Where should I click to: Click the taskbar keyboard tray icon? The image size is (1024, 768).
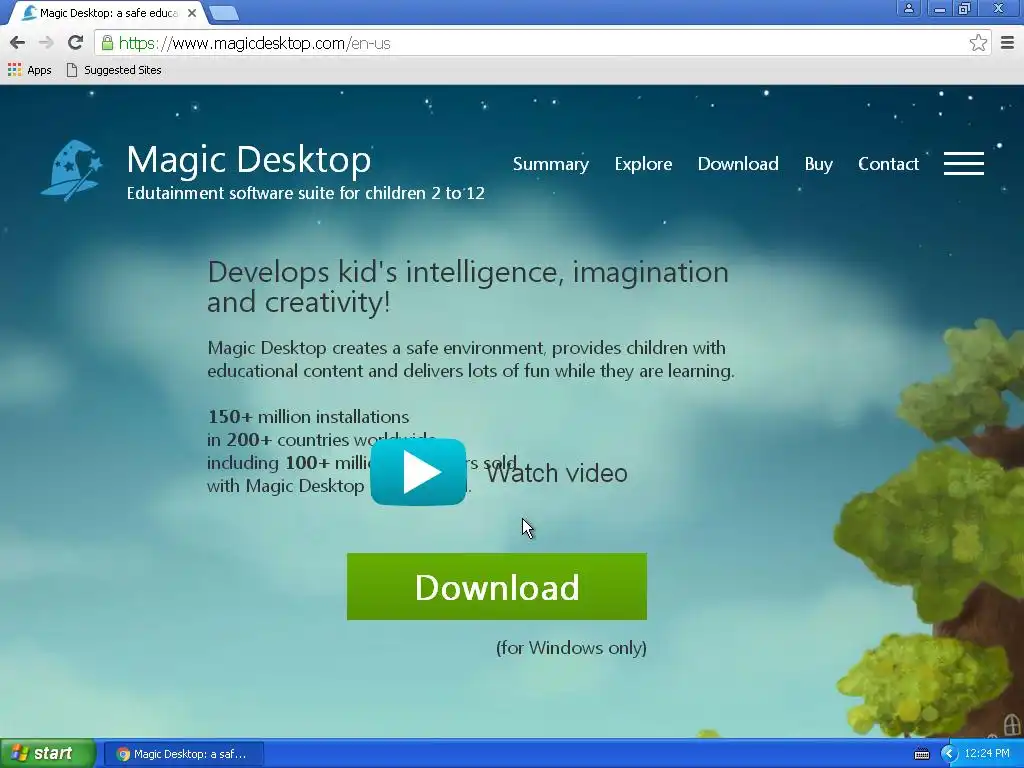click(921, 754)
